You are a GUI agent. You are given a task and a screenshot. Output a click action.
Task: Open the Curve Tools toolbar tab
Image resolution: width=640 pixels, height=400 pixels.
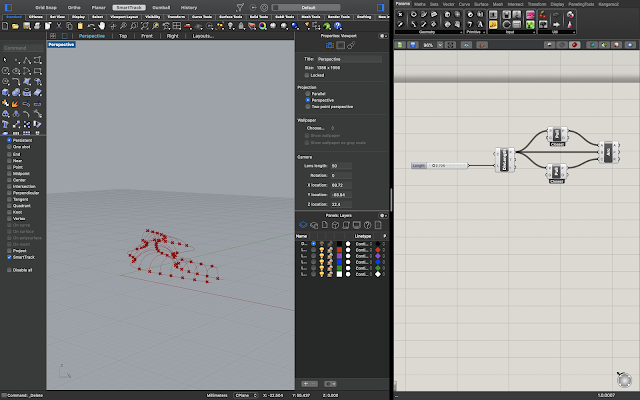[x=202, y=17]
